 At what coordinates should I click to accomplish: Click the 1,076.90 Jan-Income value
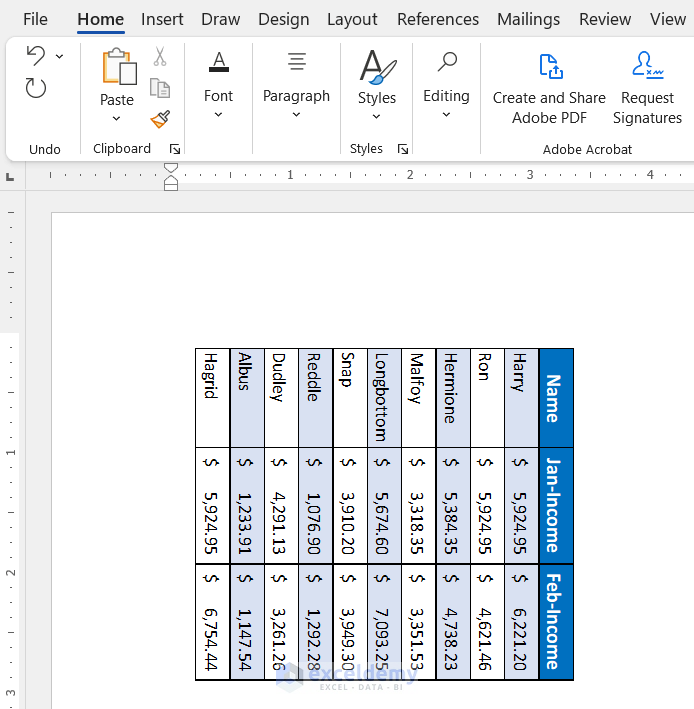coord(313,523)
